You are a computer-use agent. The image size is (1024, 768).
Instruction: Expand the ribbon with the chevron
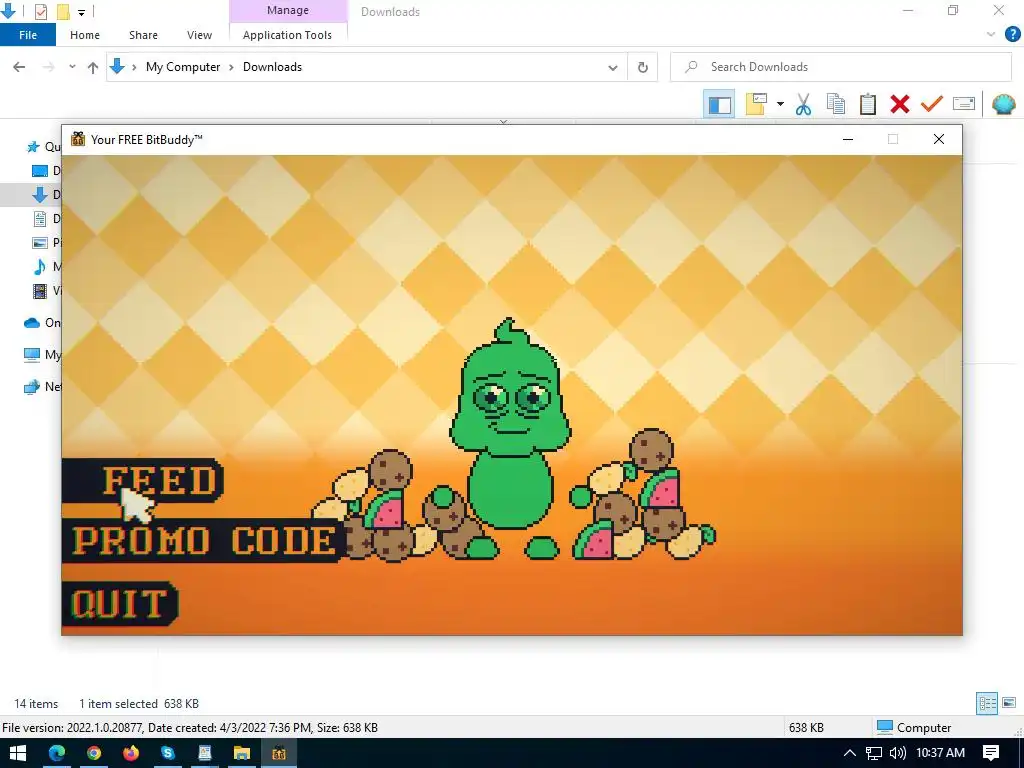(991, 35)
